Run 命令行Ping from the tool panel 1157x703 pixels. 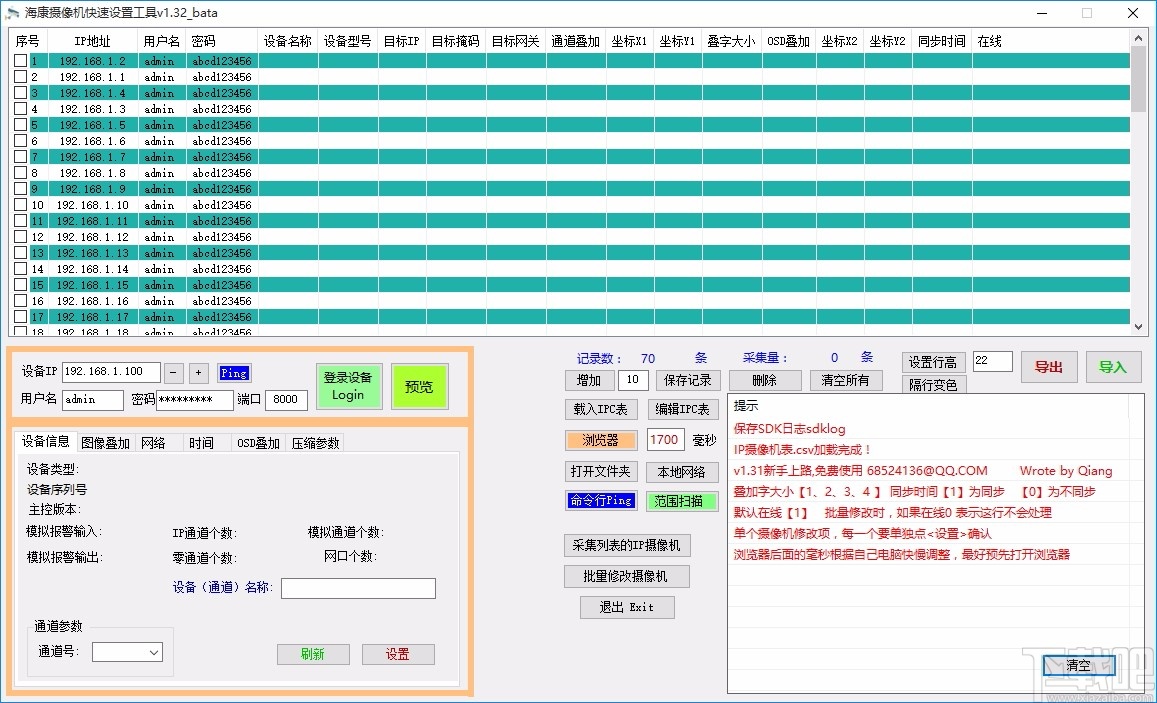[x=601, y=501]
